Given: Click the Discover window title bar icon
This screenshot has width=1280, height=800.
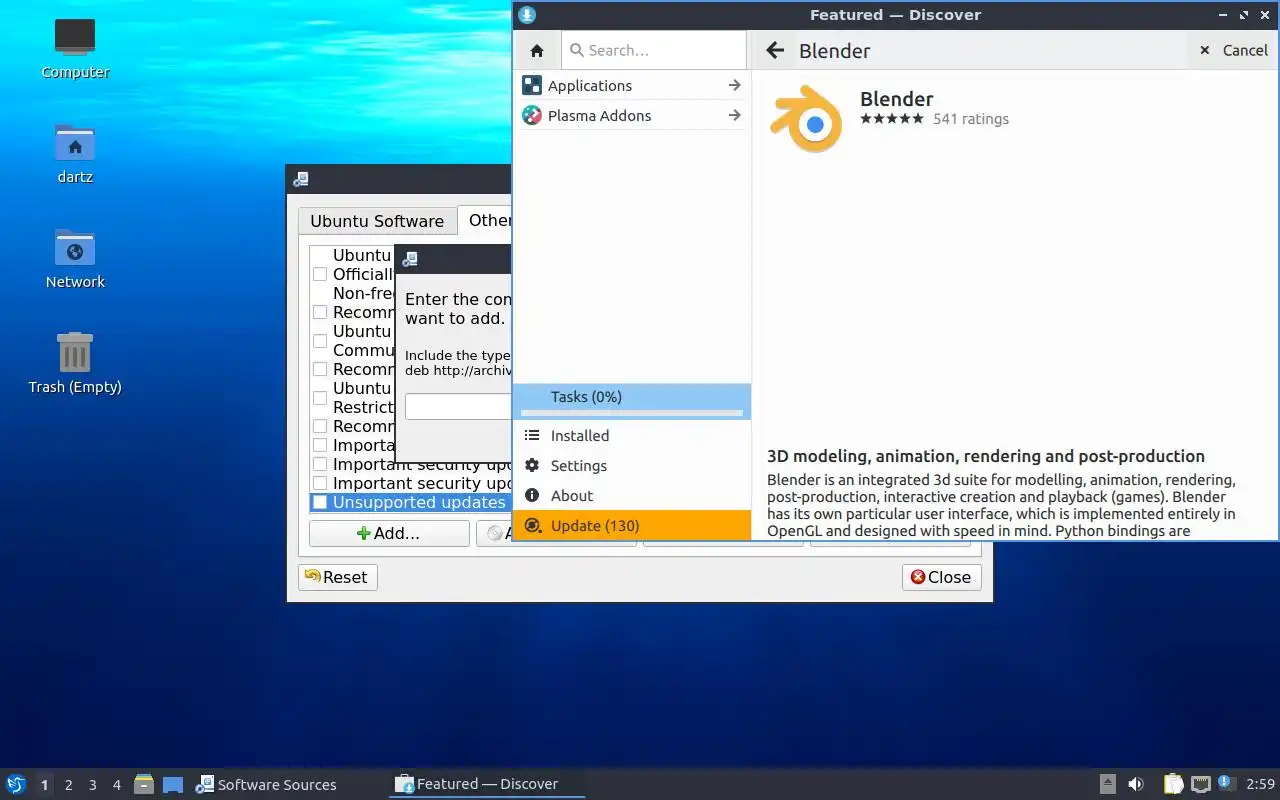Looking at the screenshot, I should point(527,15).
